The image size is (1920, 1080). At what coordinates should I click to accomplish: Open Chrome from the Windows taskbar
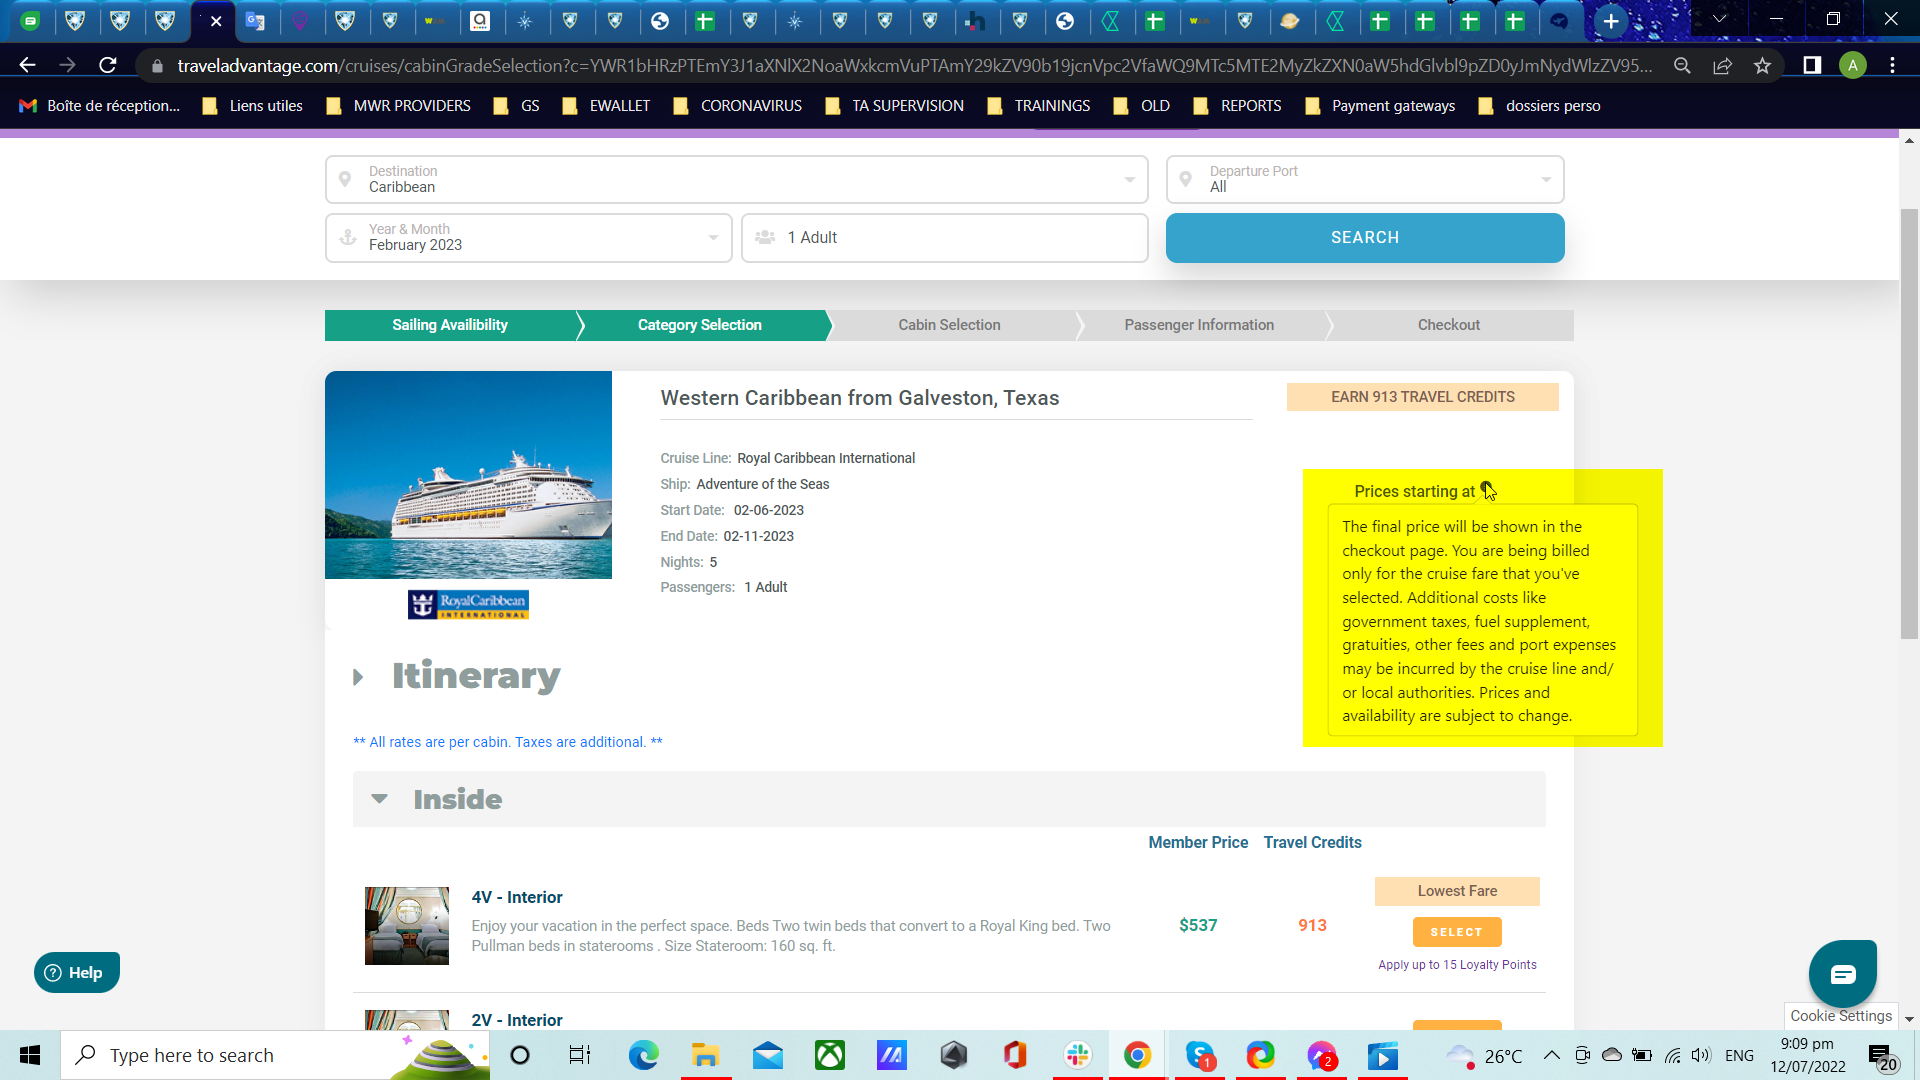tap(1137, 1055)
